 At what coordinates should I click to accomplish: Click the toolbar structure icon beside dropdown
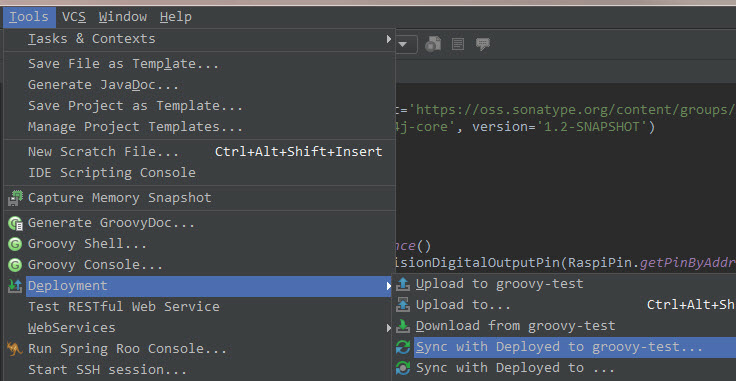tap(433, 45)
